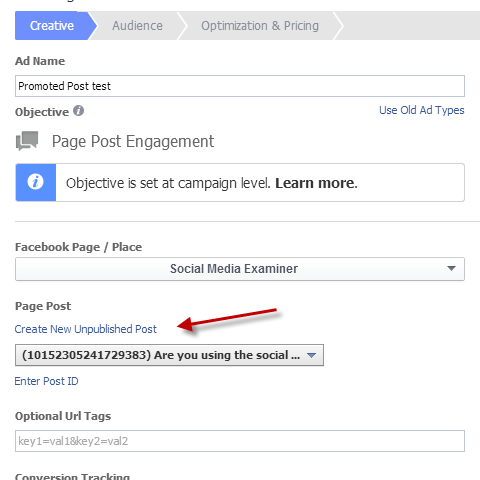Click the blue info icon in notice box

click(36, 182)
